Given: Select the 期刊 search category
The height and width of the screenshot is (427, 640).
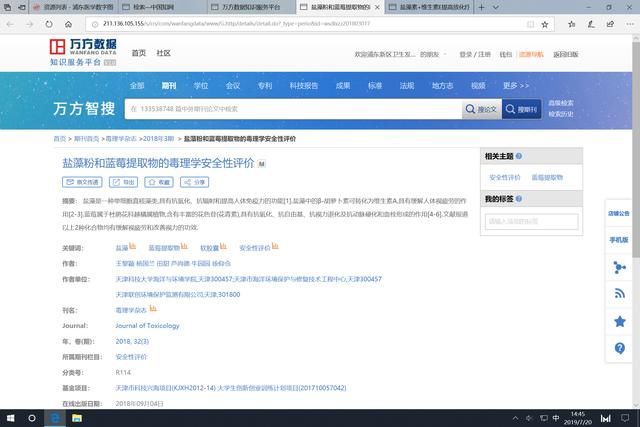Looking at the screenshot, I should 169,86.
